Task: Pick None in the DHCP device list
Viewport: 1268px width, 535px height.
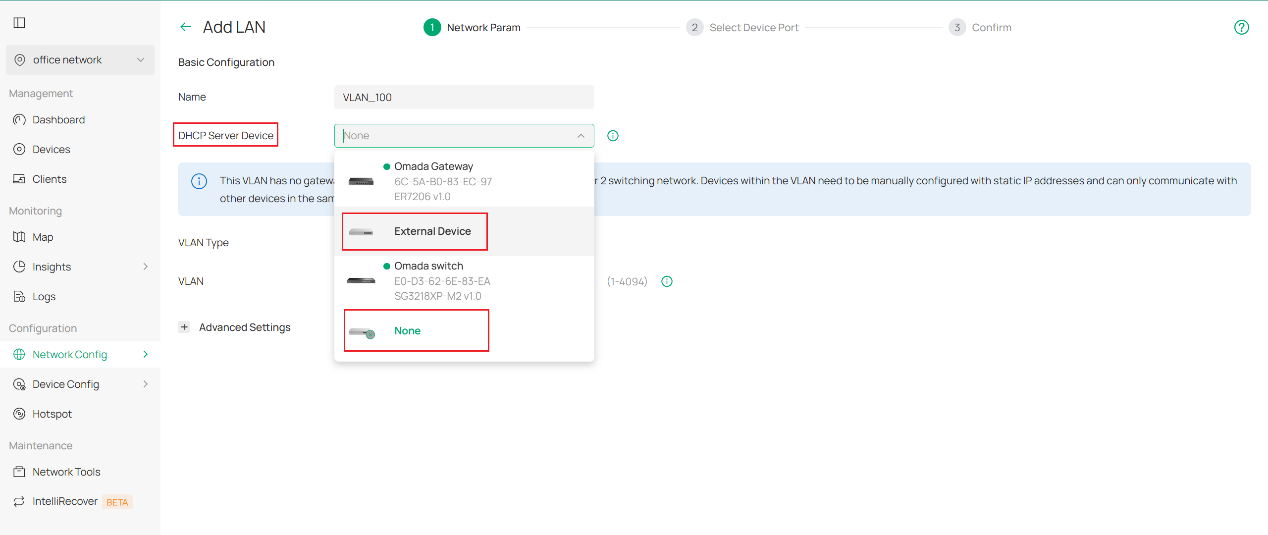Action: [408, 331]
